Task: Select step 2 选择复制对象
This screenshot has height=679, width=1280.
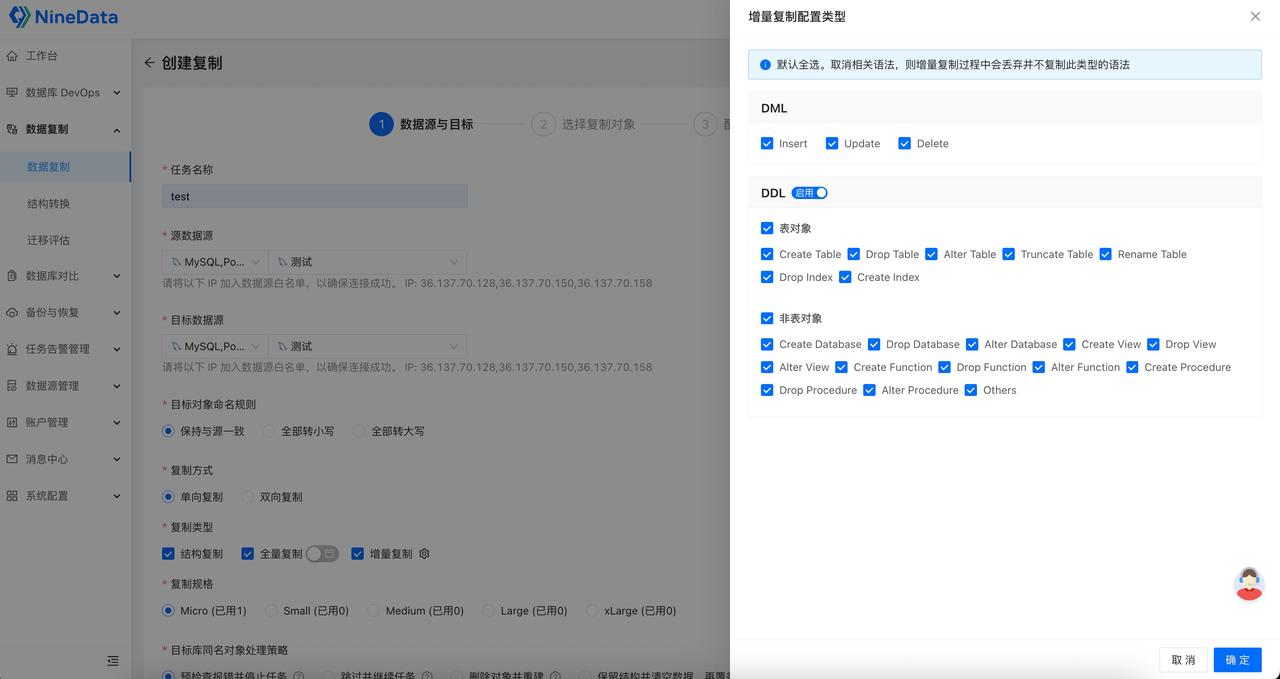Action: [584, 124]
